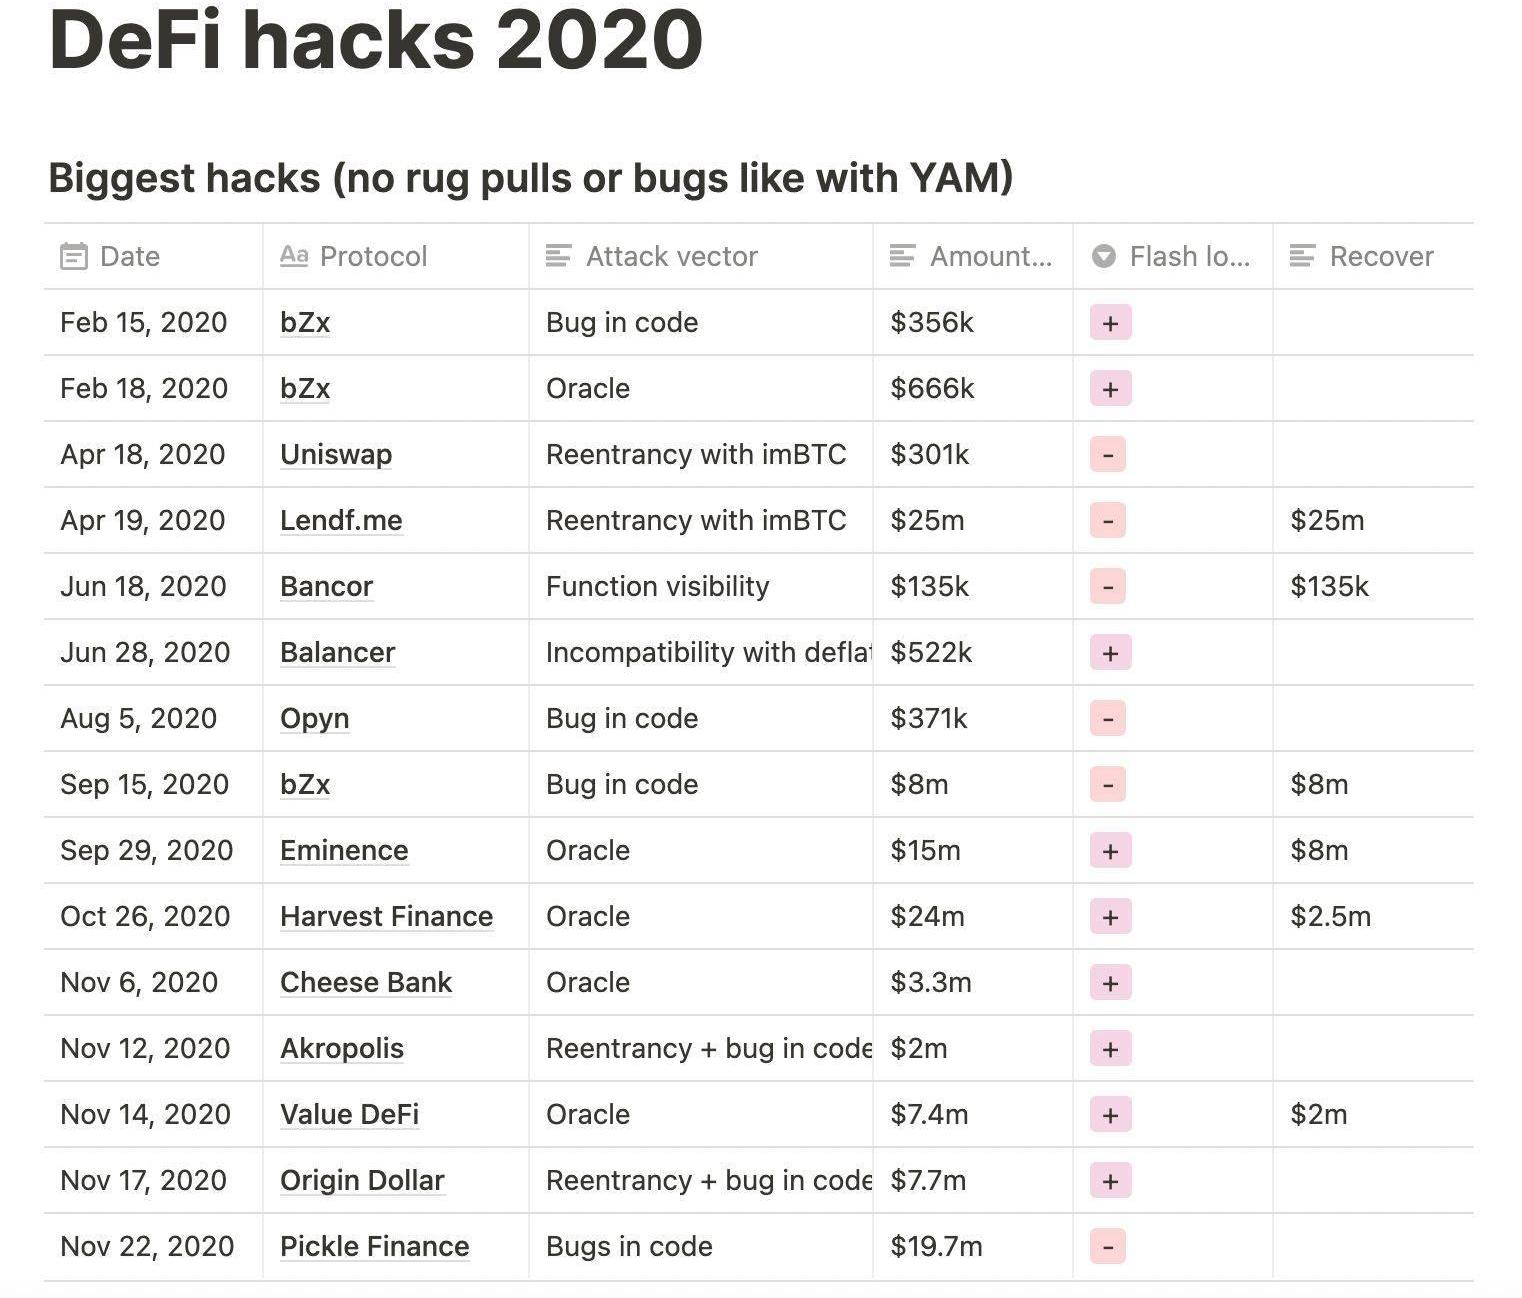Click the minus tag in Uniswap row
This screenshot has height=1298, width=1522.
point(1108,455)
